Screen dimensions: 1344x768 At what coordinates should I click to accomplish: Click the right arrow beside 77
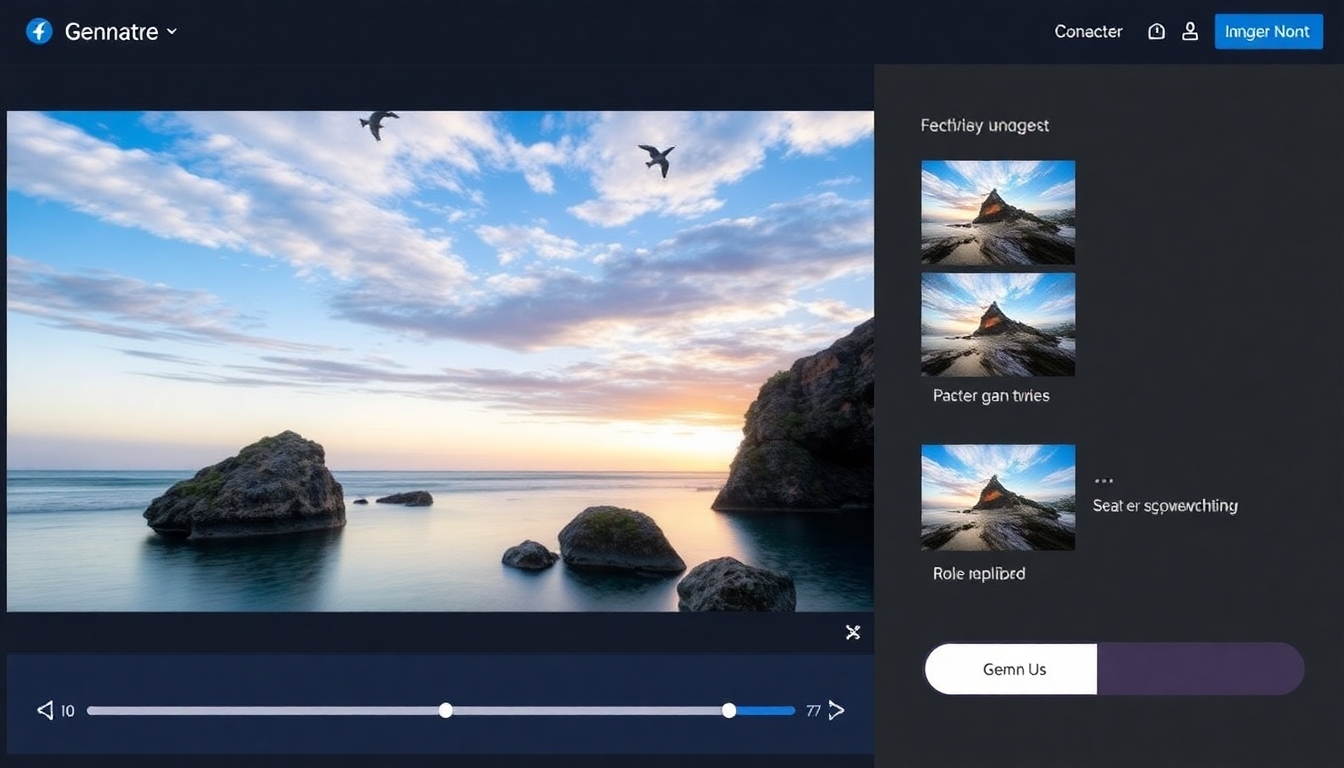[837, 711]
